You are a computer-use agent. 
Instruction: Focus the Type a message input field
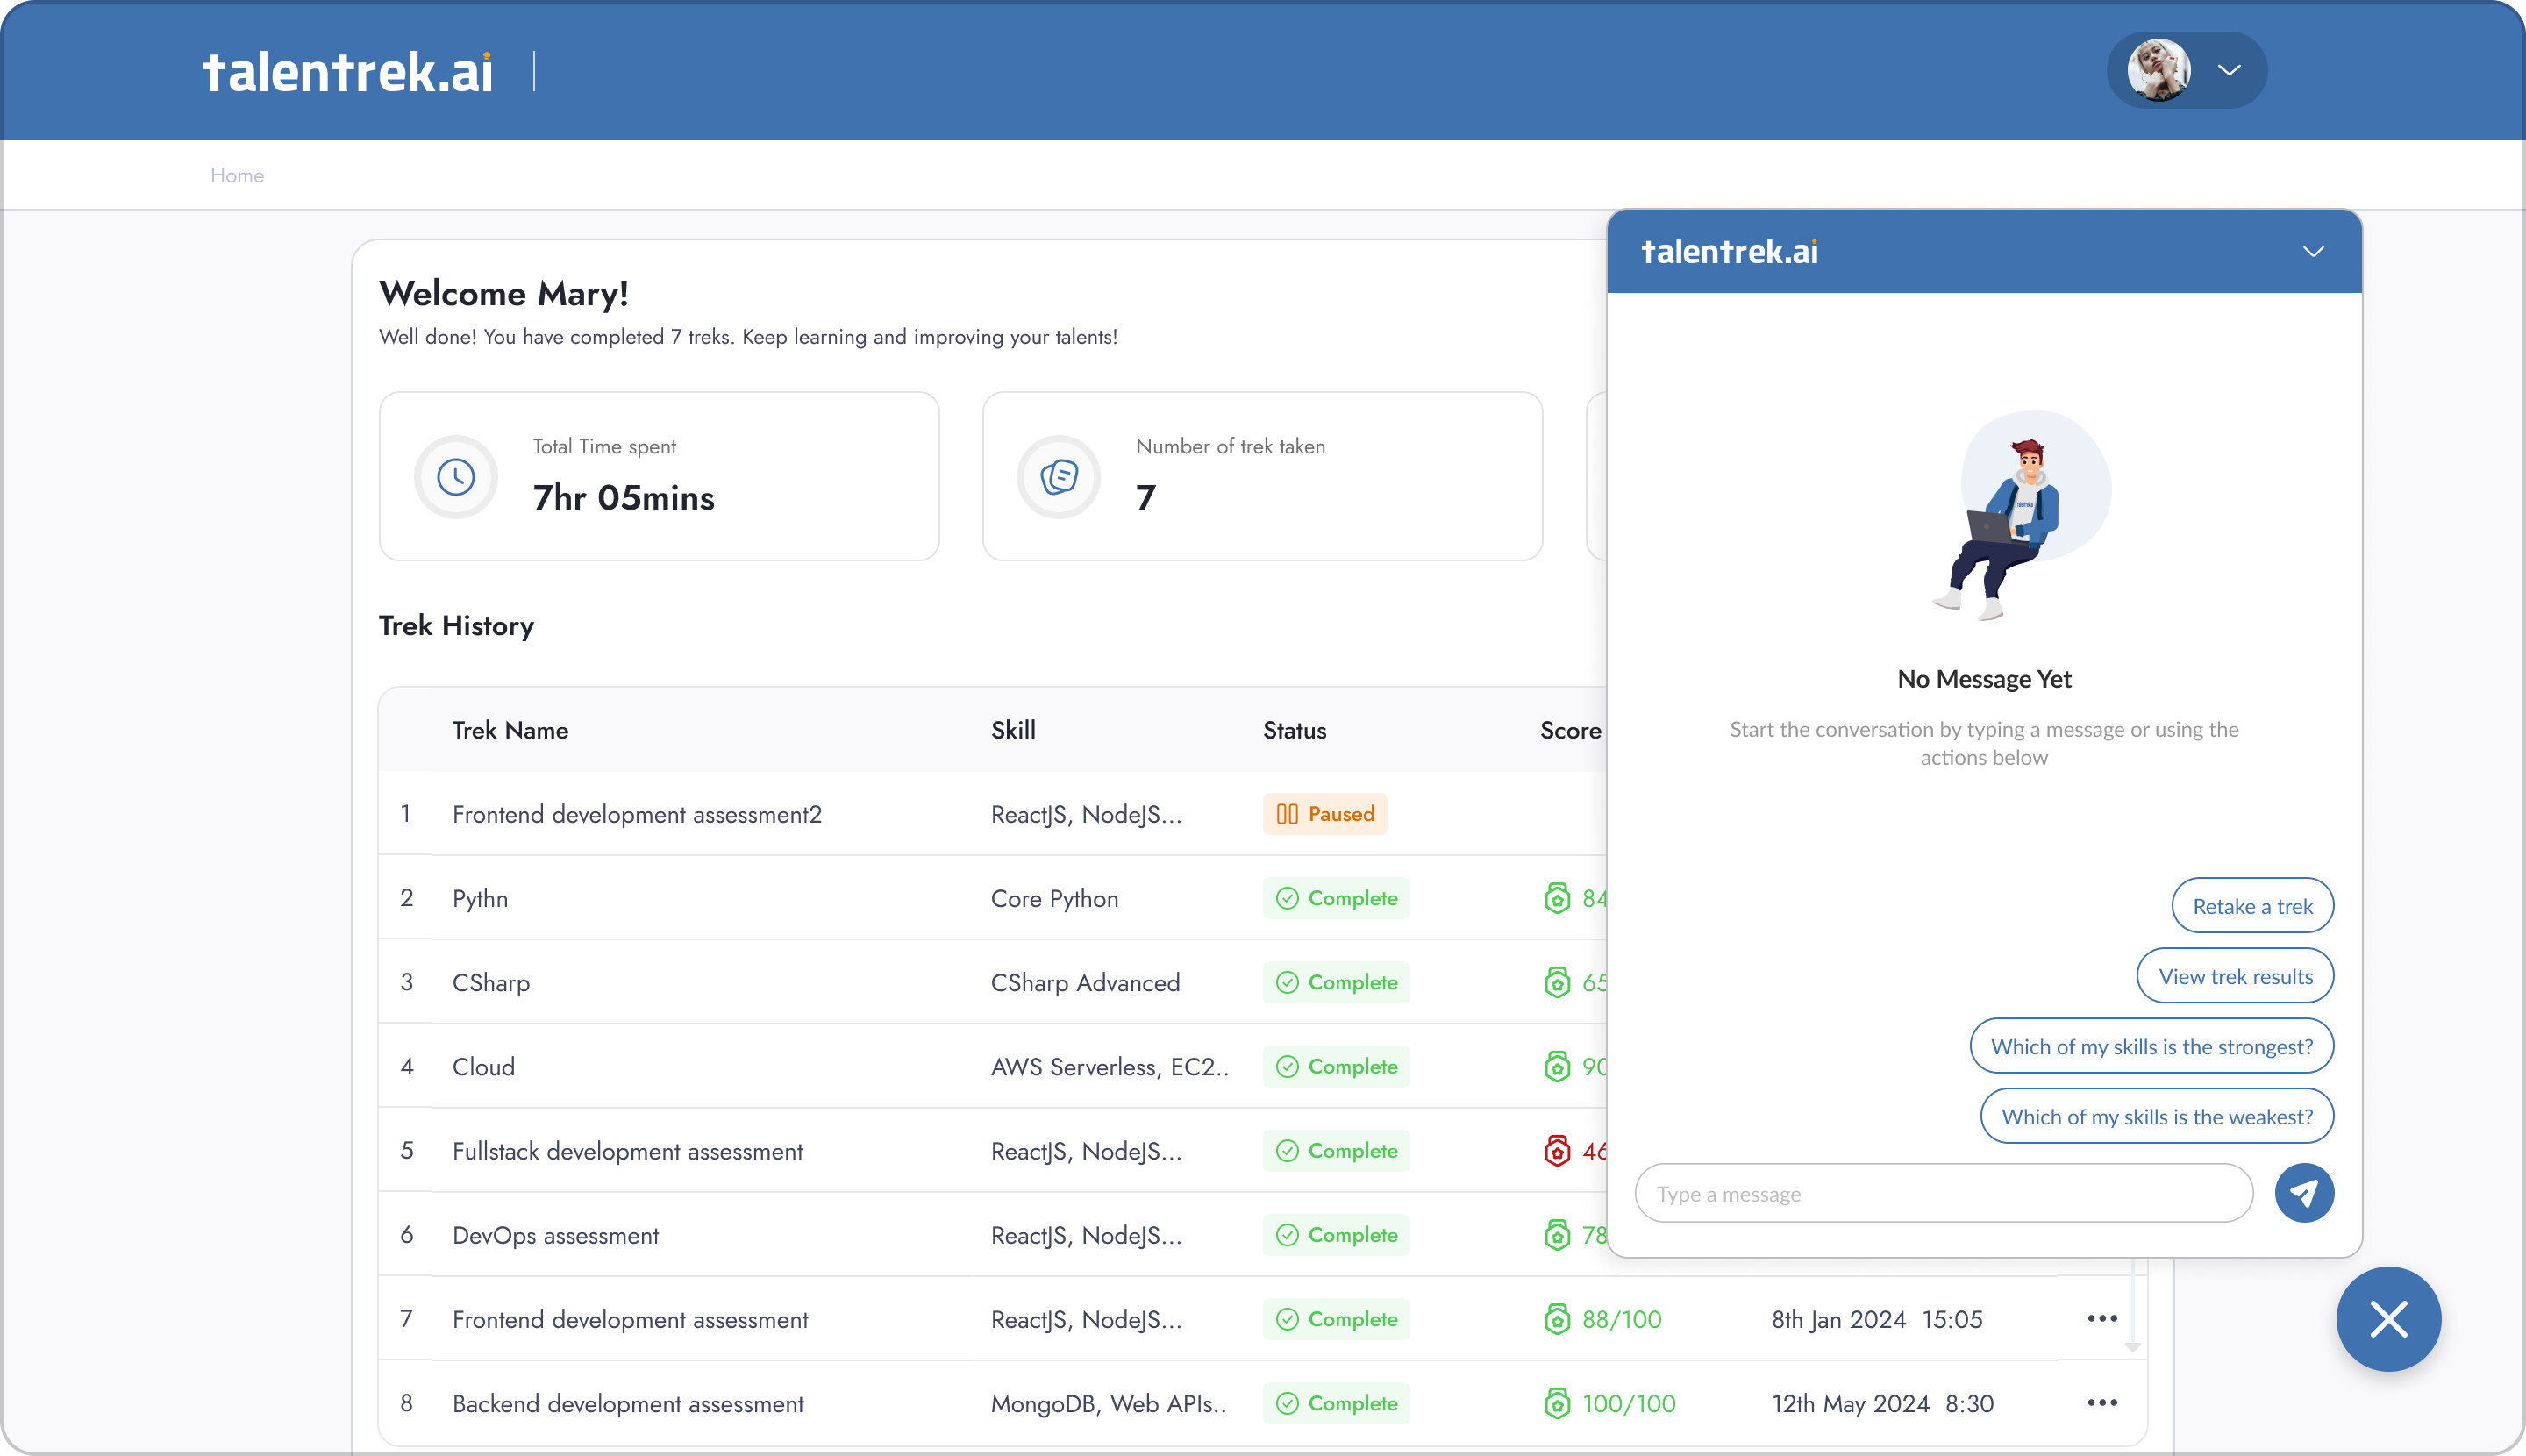click(1943, 1193)
